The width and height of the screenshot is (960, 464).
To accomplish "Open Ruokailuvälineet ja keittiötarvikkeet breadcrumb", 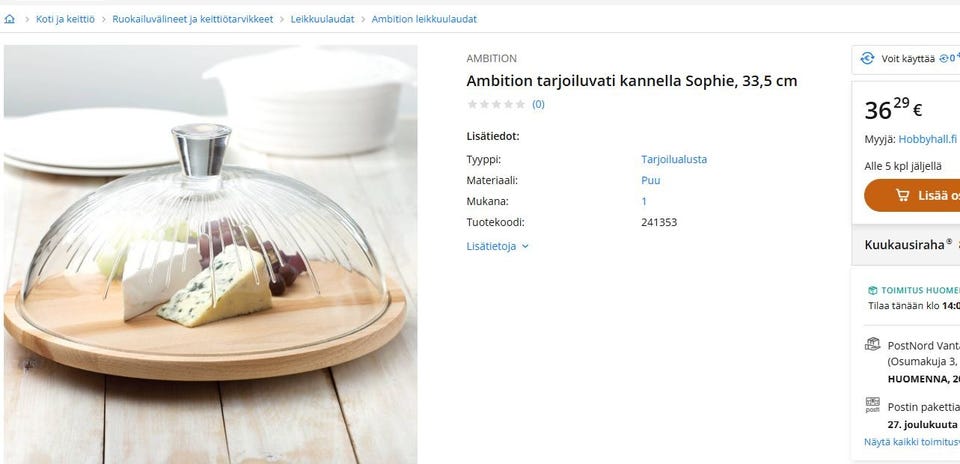I will (193, 19).
